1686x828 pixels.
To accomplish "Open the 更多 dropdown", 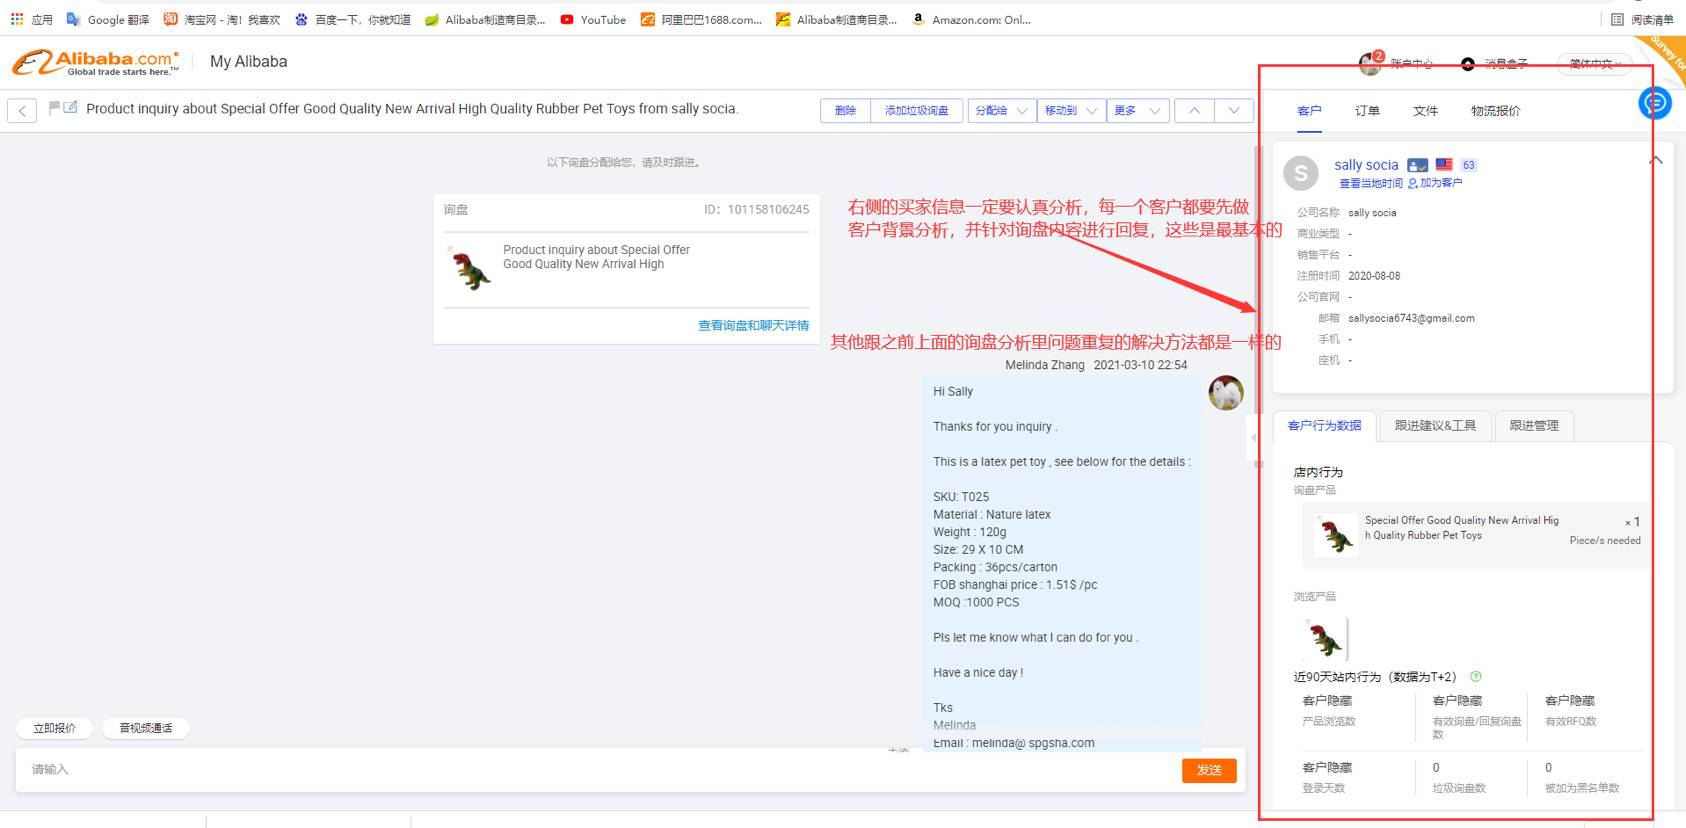I will coord(1138,110).
